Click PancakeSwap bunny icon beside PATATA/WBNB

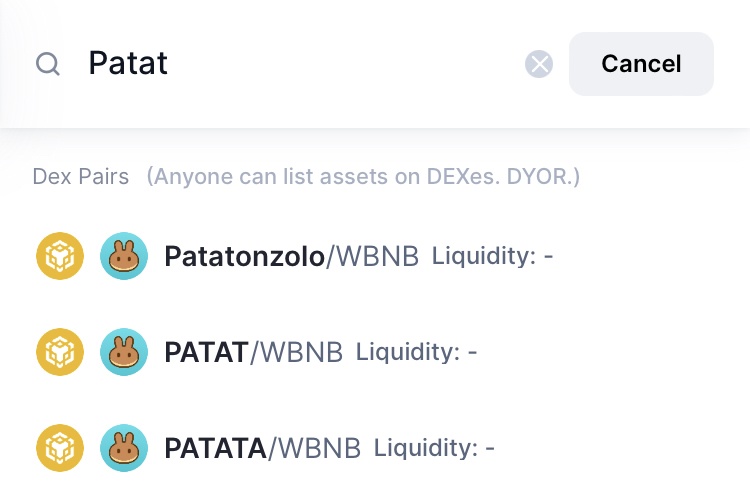124,448
